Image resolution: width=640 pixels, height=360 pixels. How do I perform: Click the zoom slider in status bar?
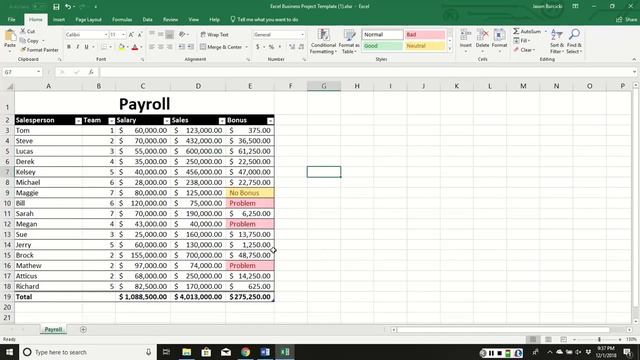click(x=599, y=340)
